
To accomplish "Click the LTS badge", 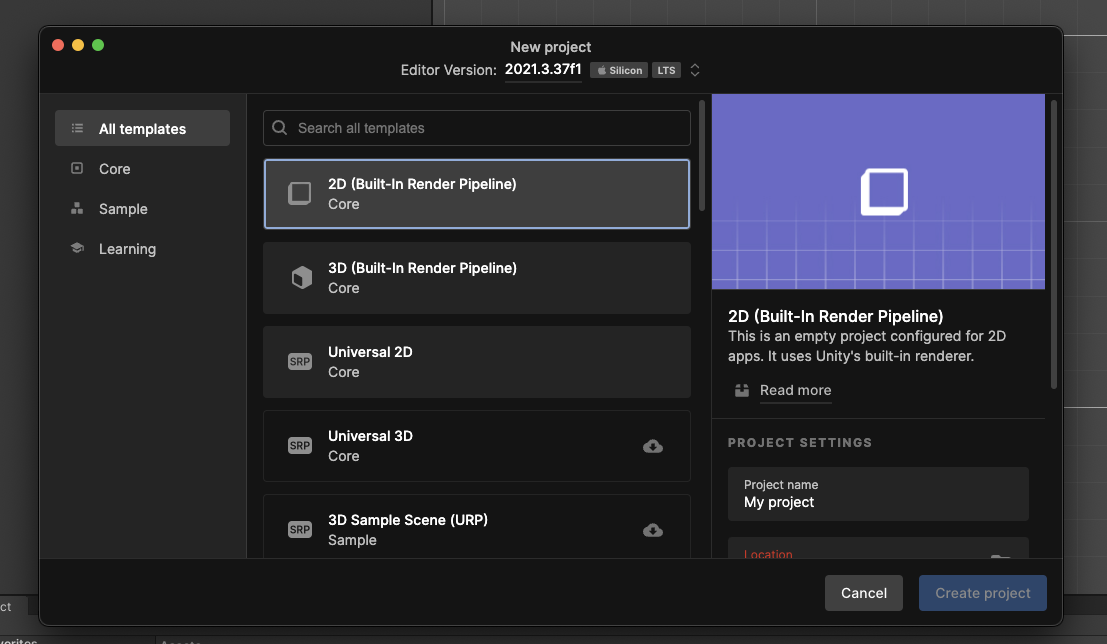I will pos(666,71).
